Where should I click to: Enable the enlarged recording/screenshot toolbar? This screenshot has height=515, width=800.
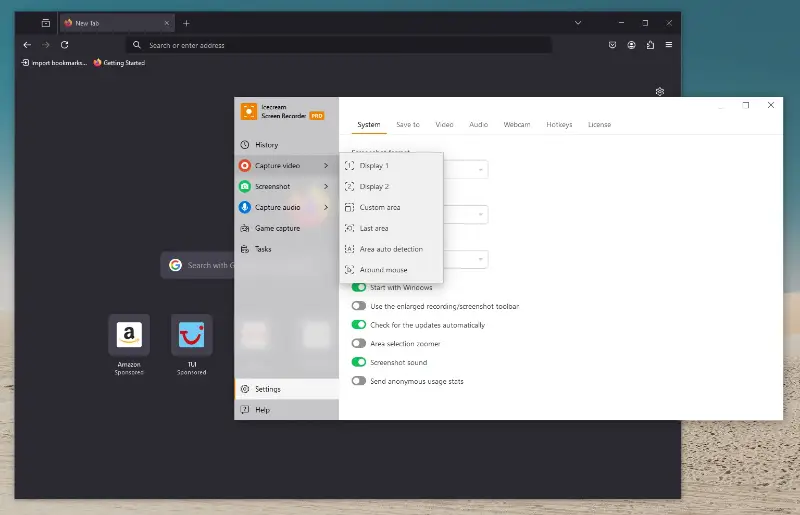click(359, 306)
